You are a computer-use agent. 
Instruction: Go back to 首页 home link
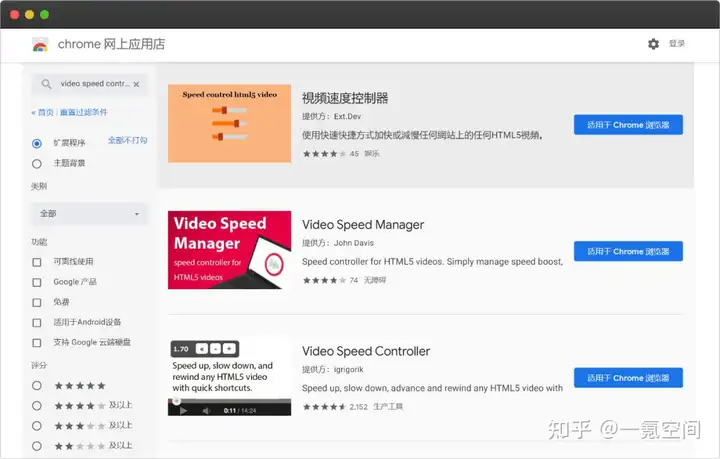click(45, 112)
